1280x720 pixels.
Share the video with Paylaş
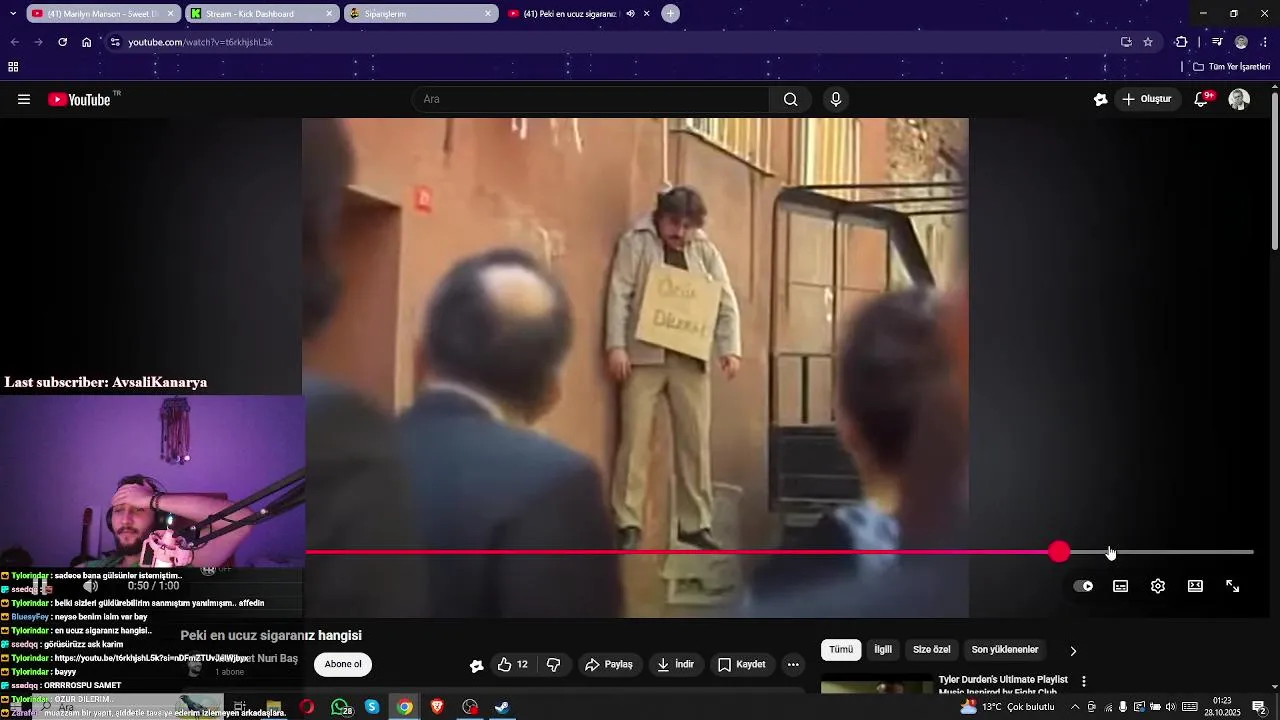[x=609, y=664]
